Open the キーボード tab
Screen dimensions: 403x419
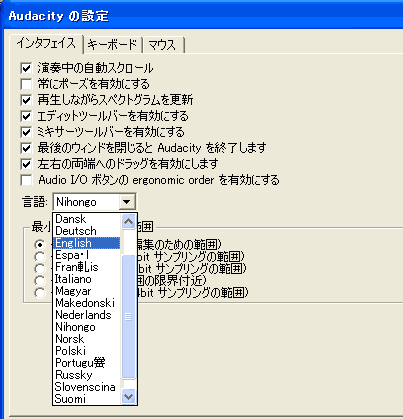pos(113,45)
